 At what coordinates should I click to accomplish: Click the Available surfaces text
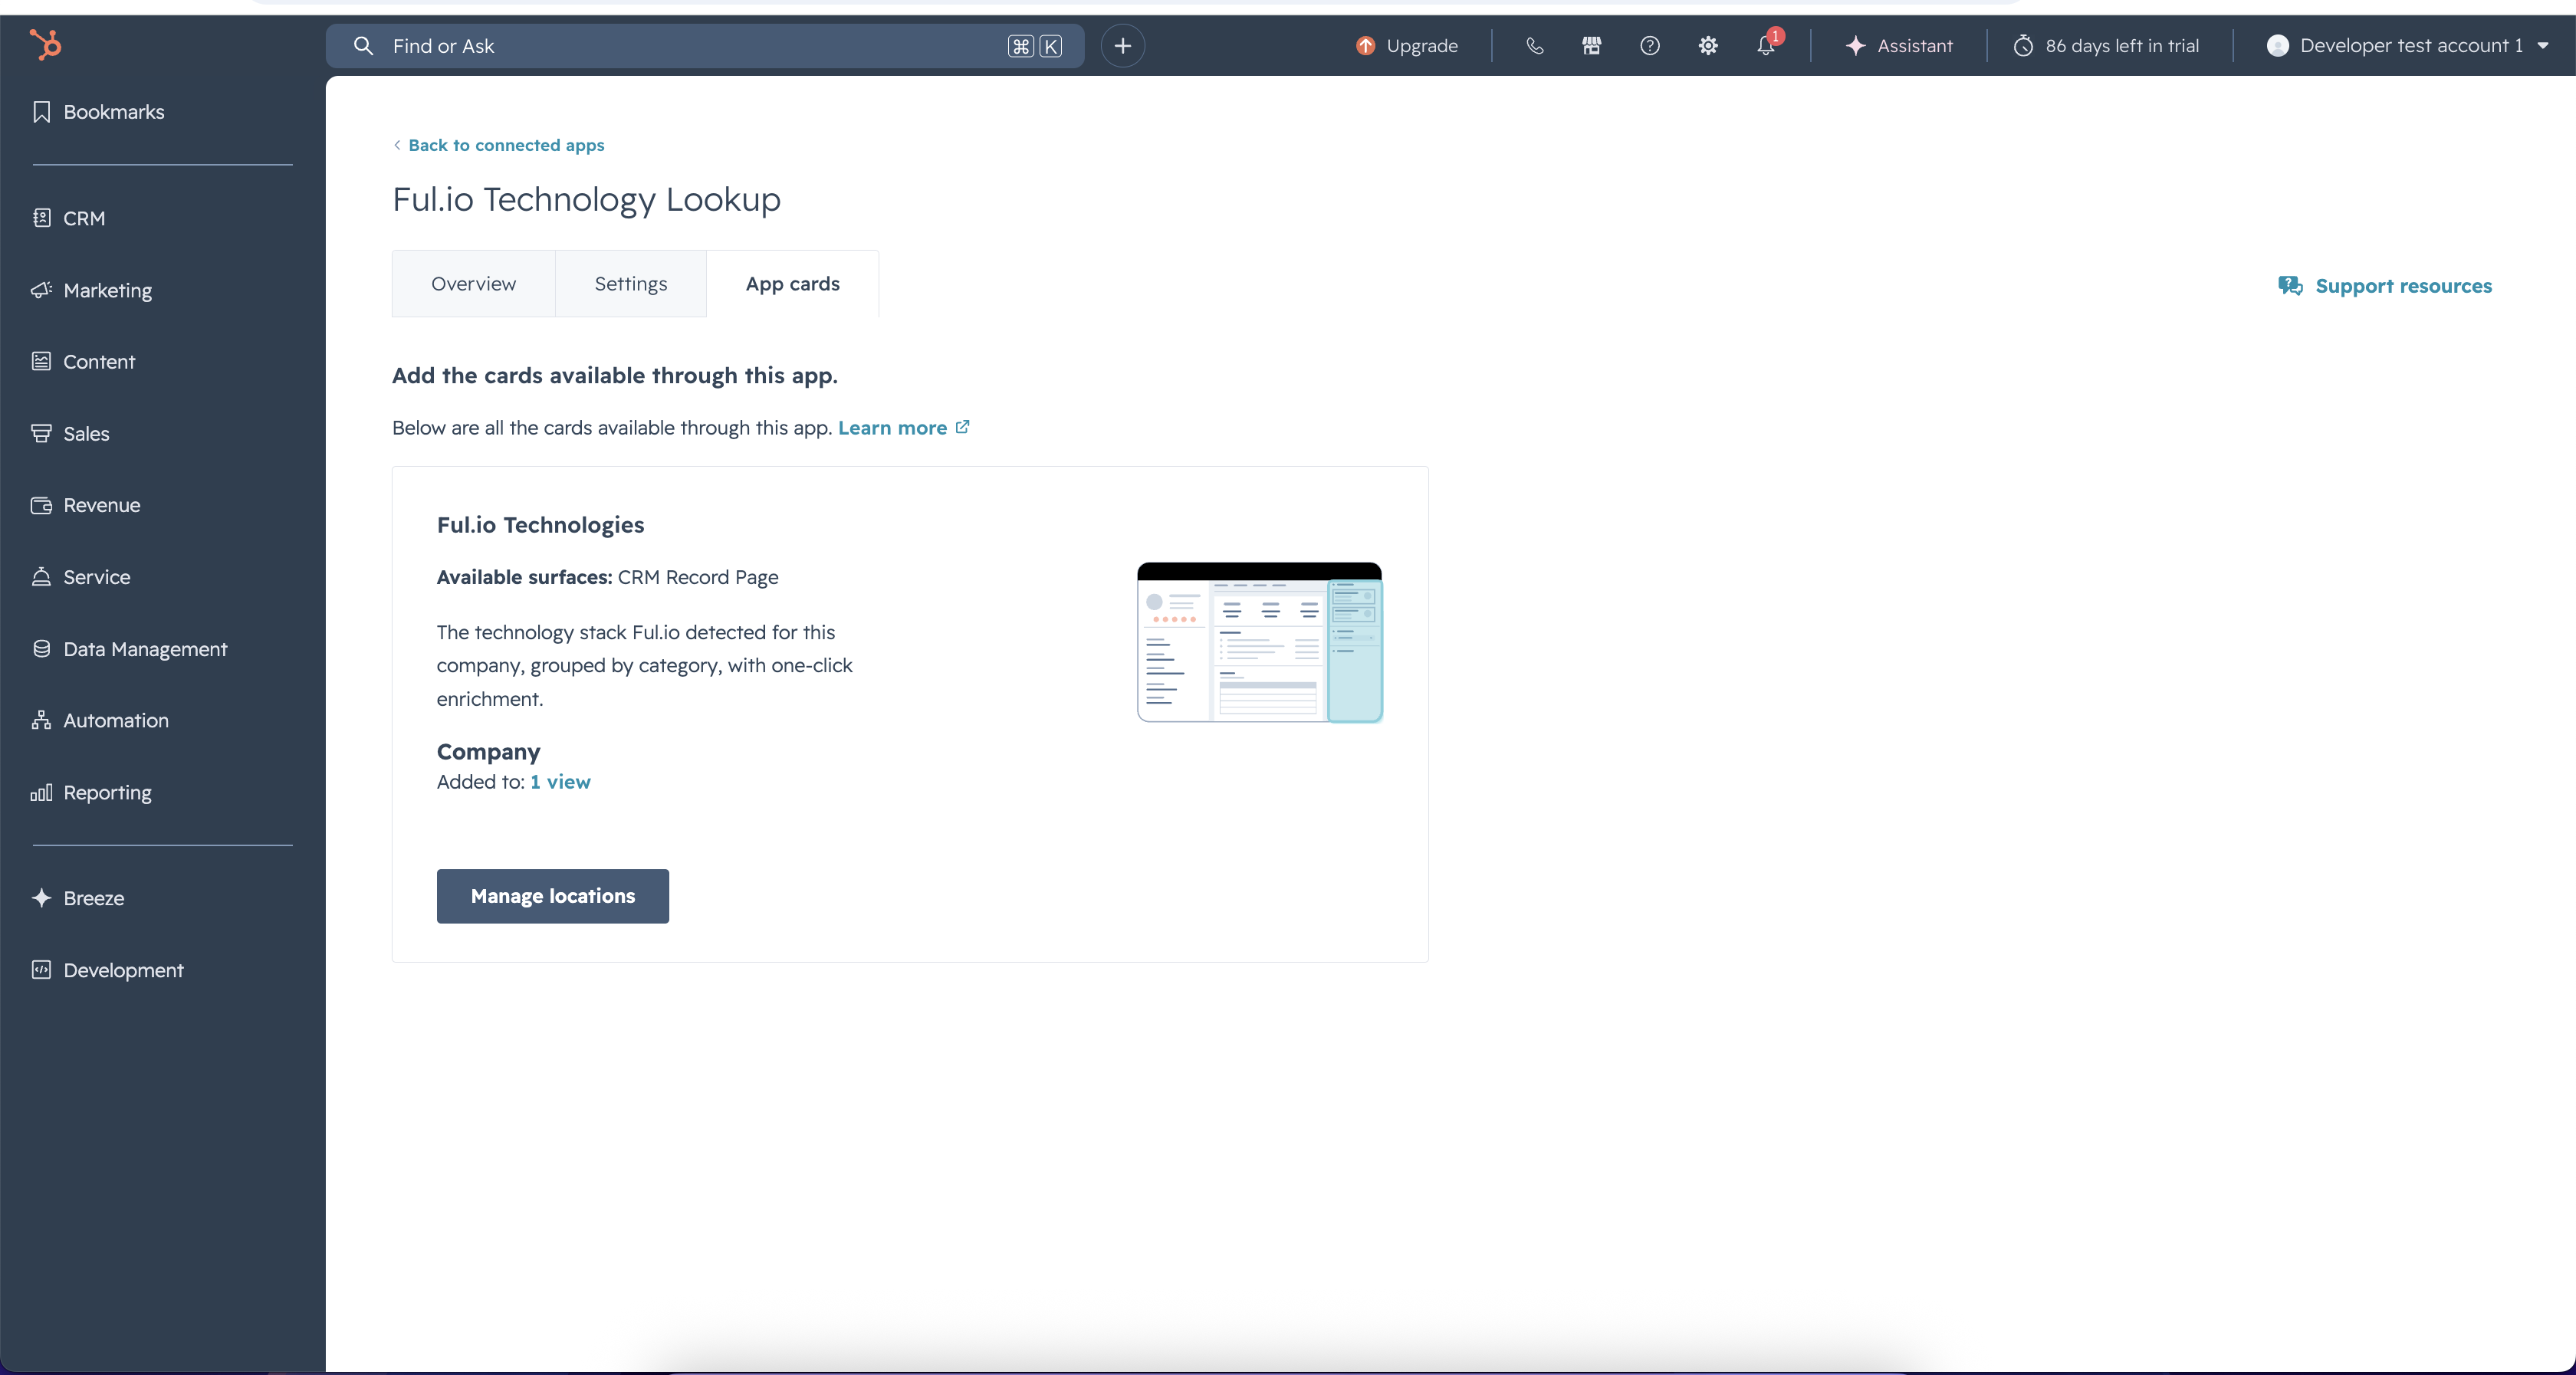[607, 577]
